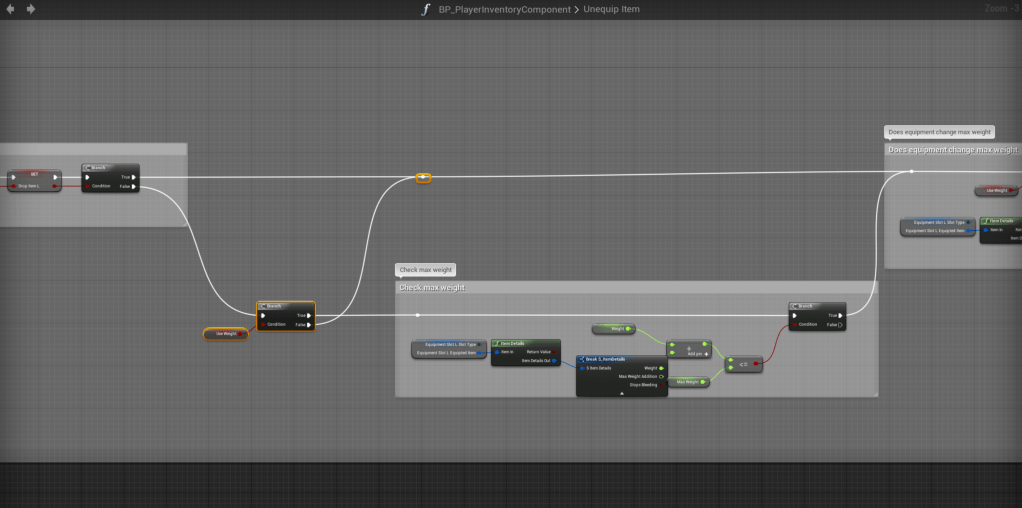
Task: Select the Check max weight comment box title
Action: tap(432, 288)
